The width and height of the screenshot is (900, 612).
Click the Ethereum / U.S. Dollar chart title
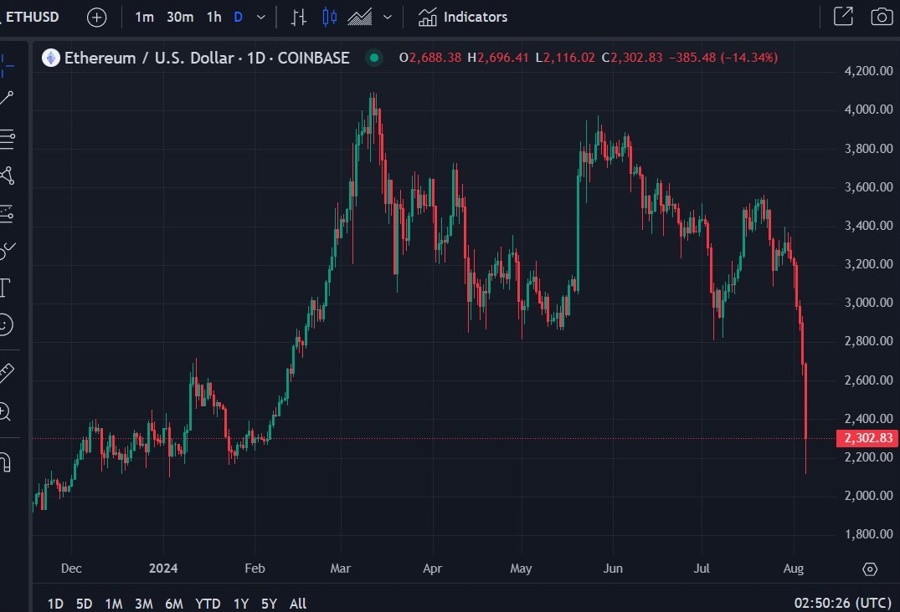pos(207,58)
